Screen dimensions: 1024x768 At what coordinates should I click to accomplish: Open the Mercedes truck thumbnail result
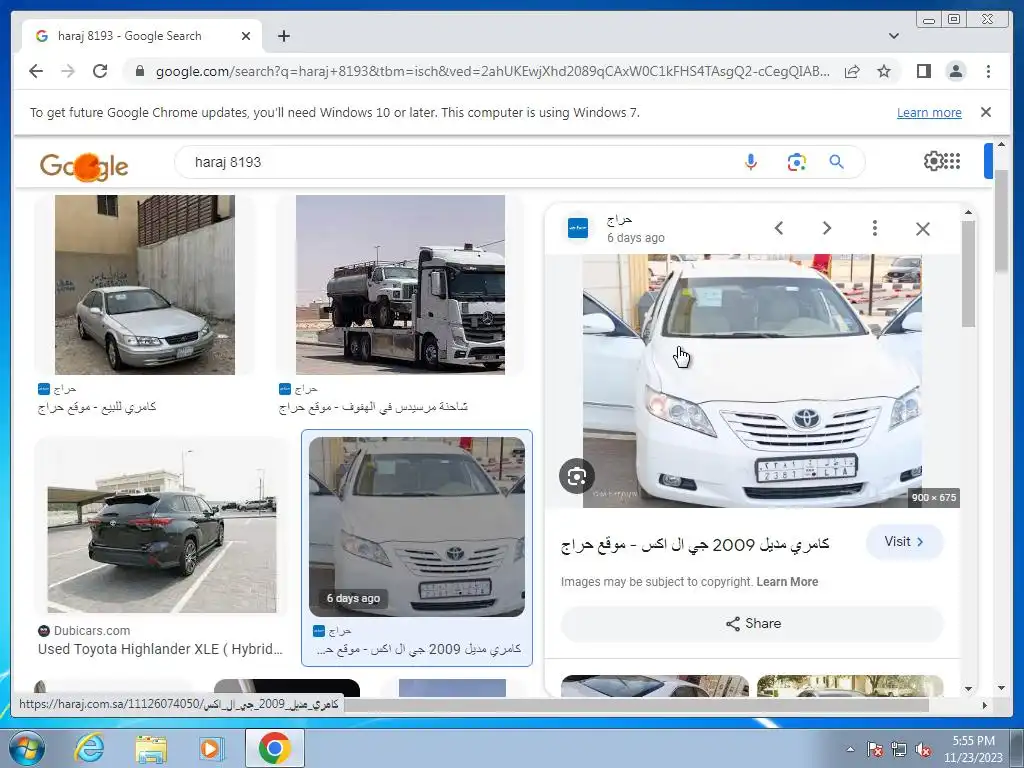(400, 285)
